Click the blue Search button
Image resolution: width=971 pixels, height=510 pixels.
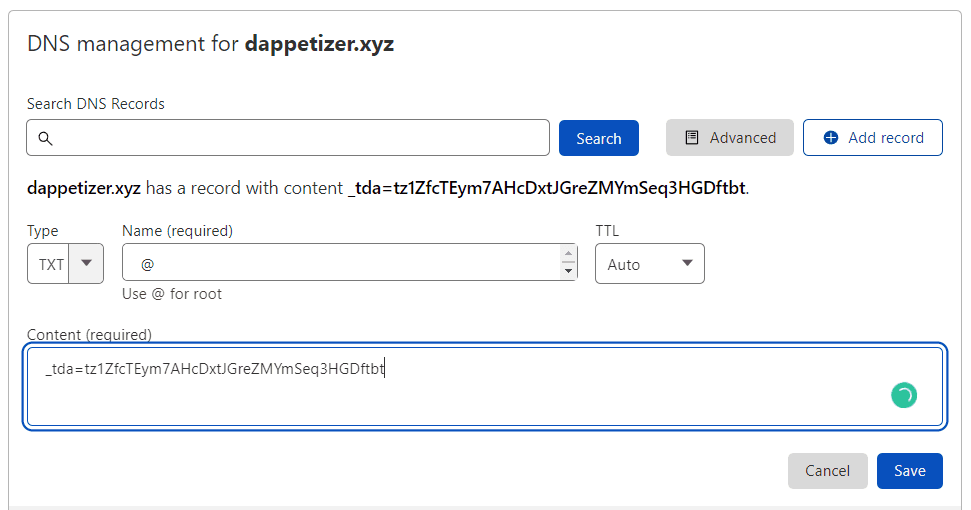pos(598,138)
